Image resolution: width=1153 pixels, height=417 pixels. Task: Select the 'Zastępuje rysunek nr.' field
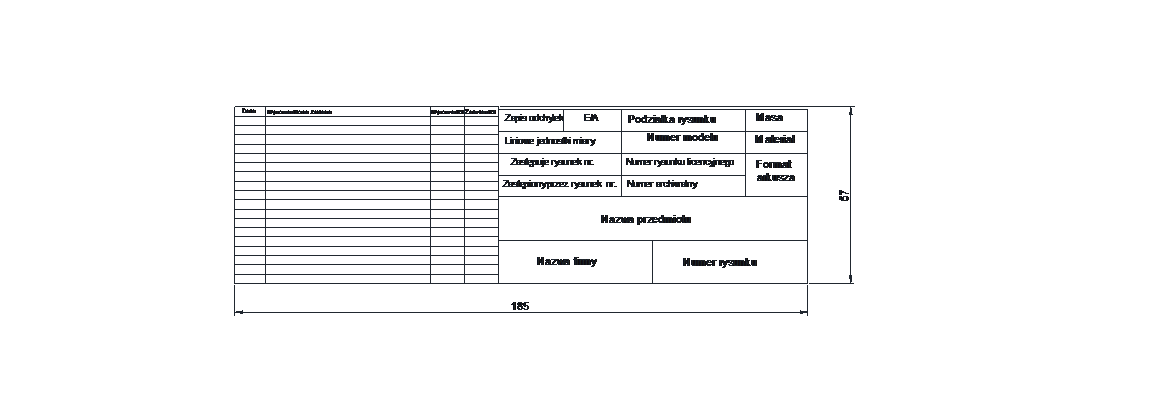(x=552, y=162)
